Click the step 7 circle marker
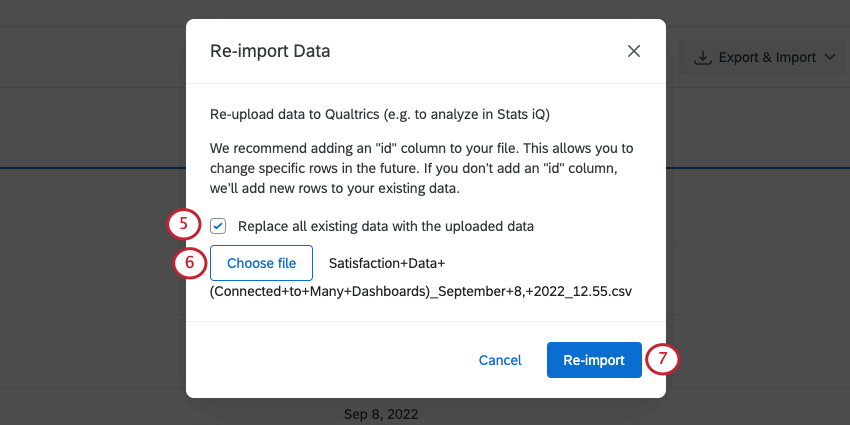 tap(662, 360)
